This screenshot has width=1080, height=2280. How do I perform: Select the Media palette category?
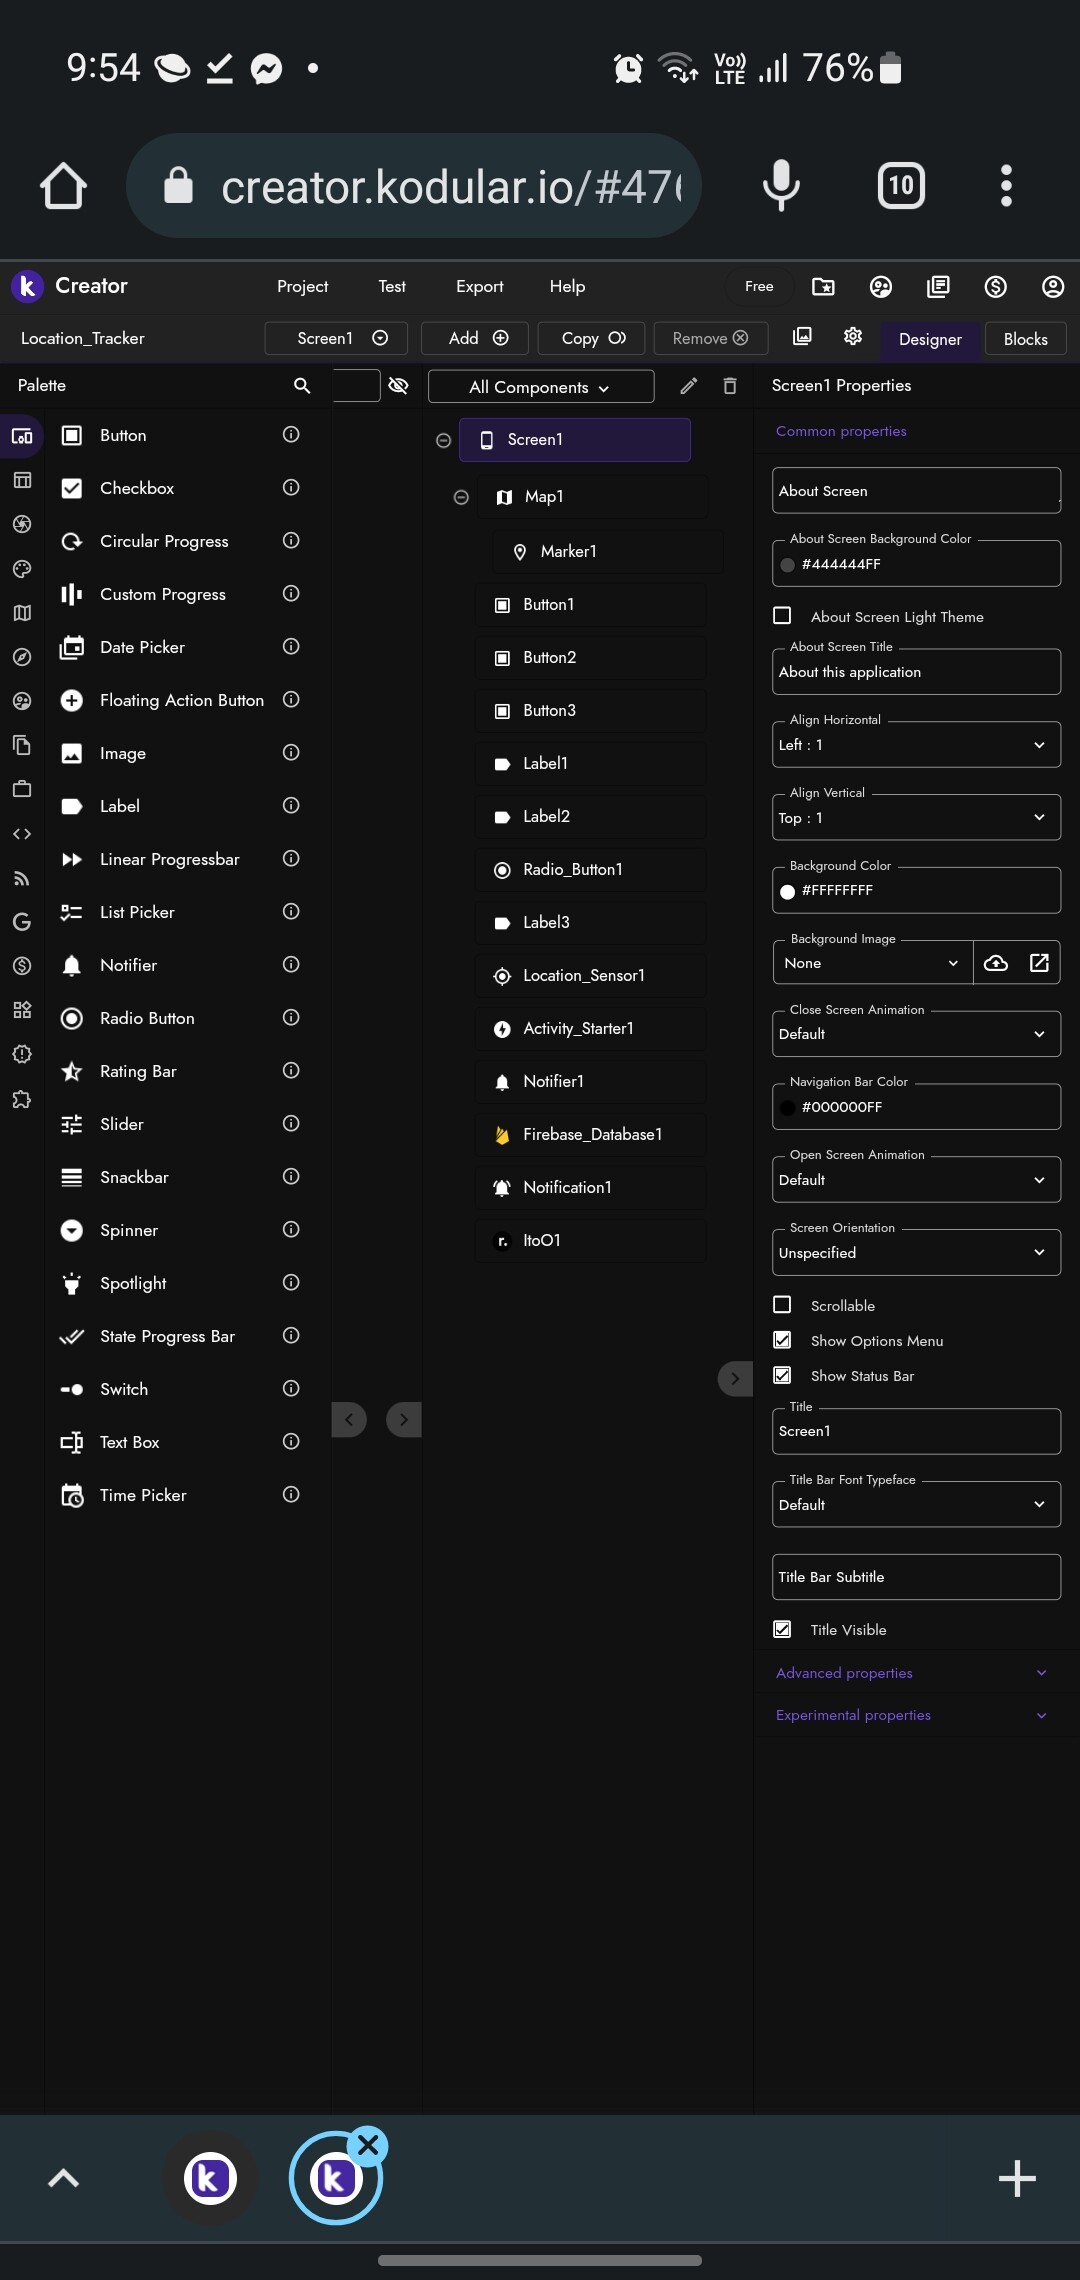(22, 524)
